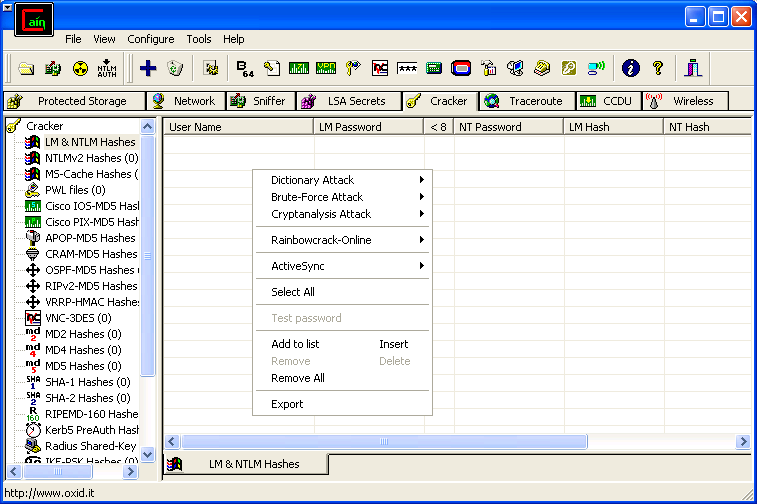The image size is (757, 504).
Task: Toggle APR poisoning radiation icon
Action: tap(80, 68)
